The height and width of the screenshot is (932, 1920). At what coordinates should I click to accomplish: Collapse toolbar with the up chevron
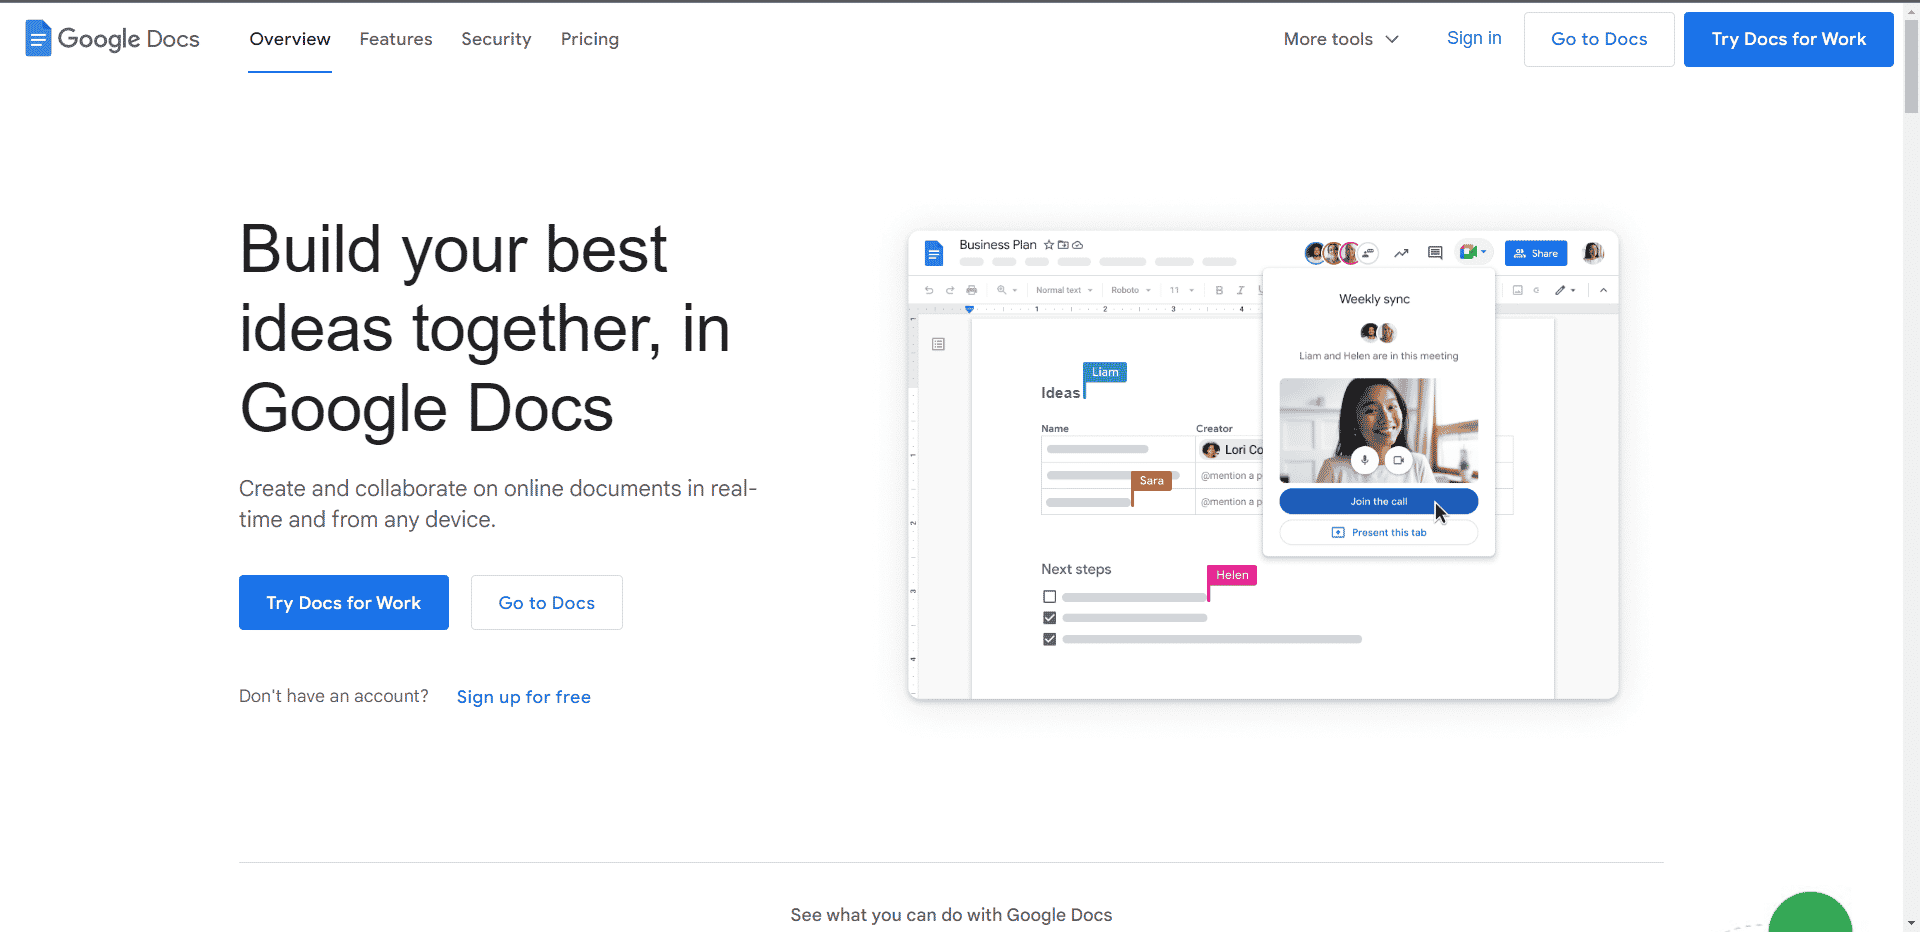1603,290
